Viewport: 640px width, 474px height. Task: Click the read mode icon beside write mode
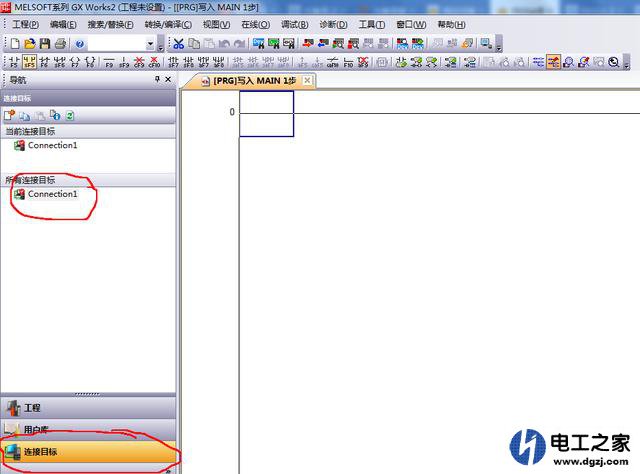(538, 62)
